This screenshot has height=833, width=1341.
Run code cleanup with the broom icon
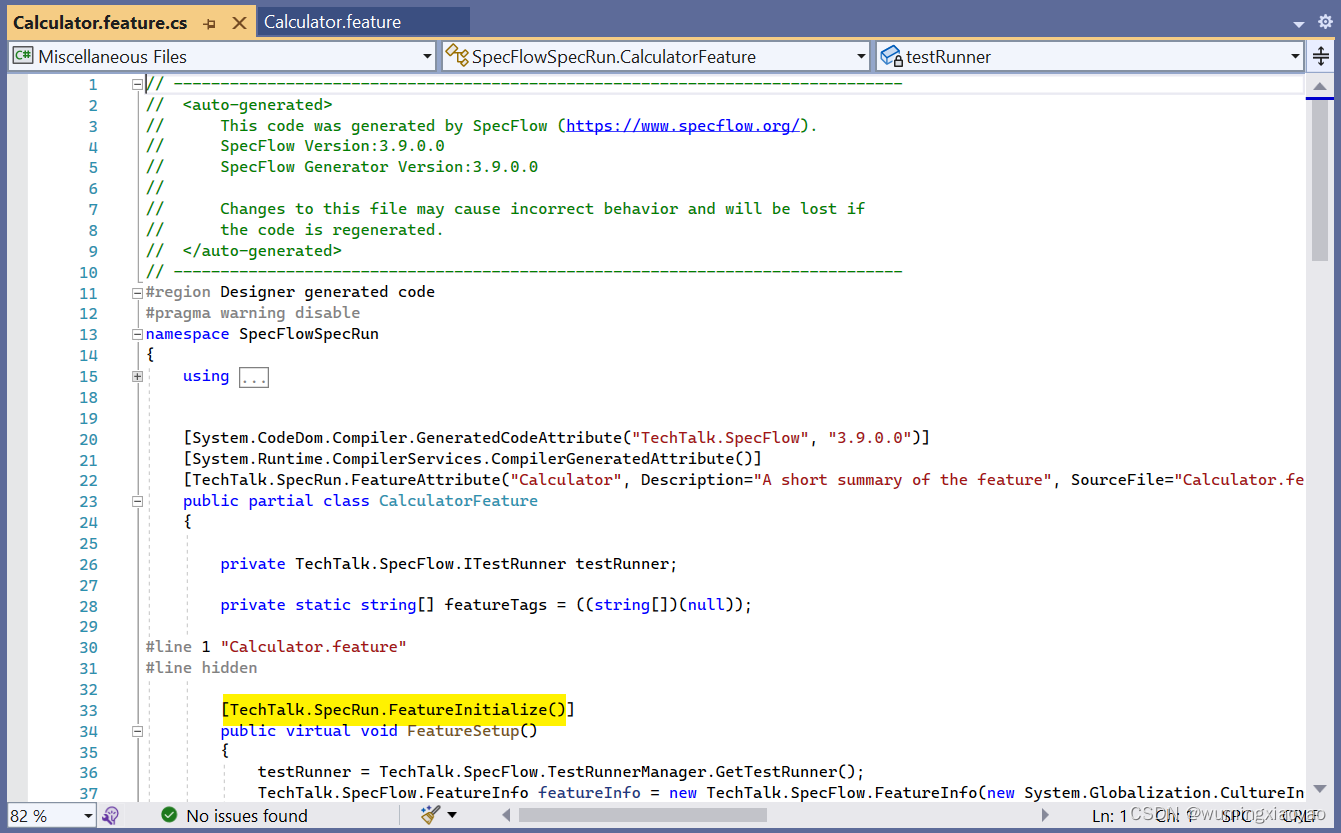tap(430, 816)
